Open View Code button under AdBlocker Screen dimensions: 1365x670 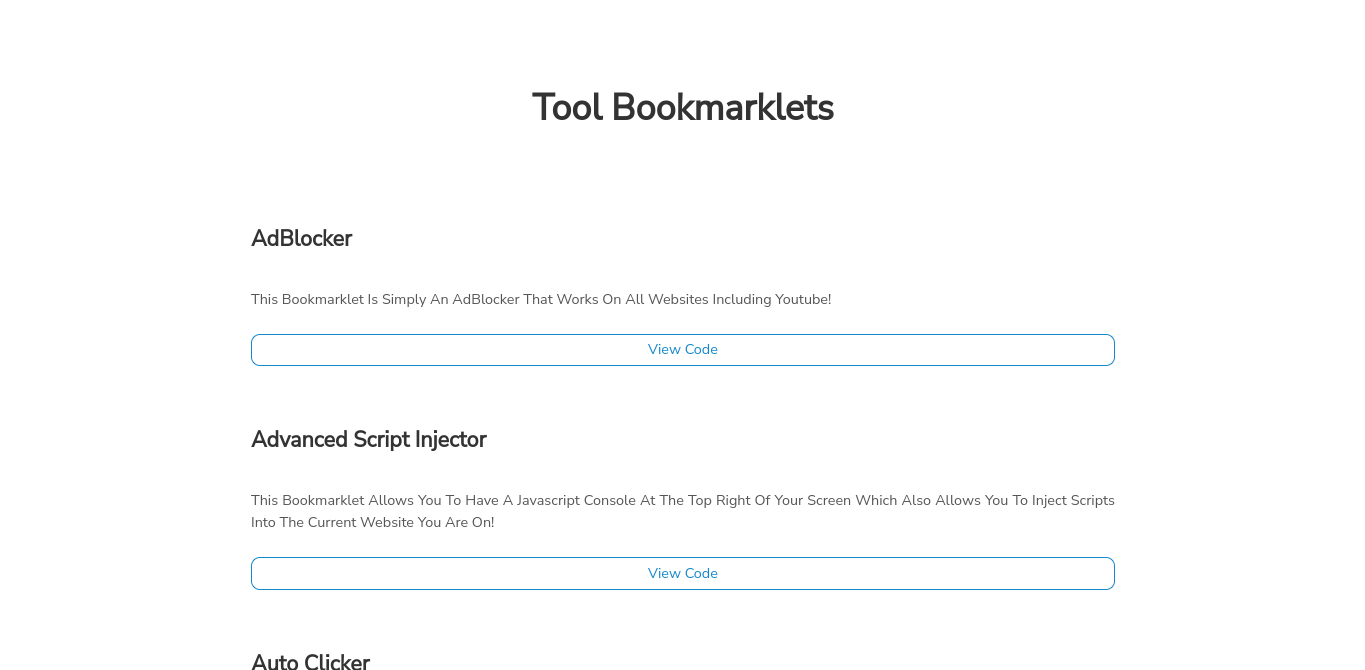682,350
